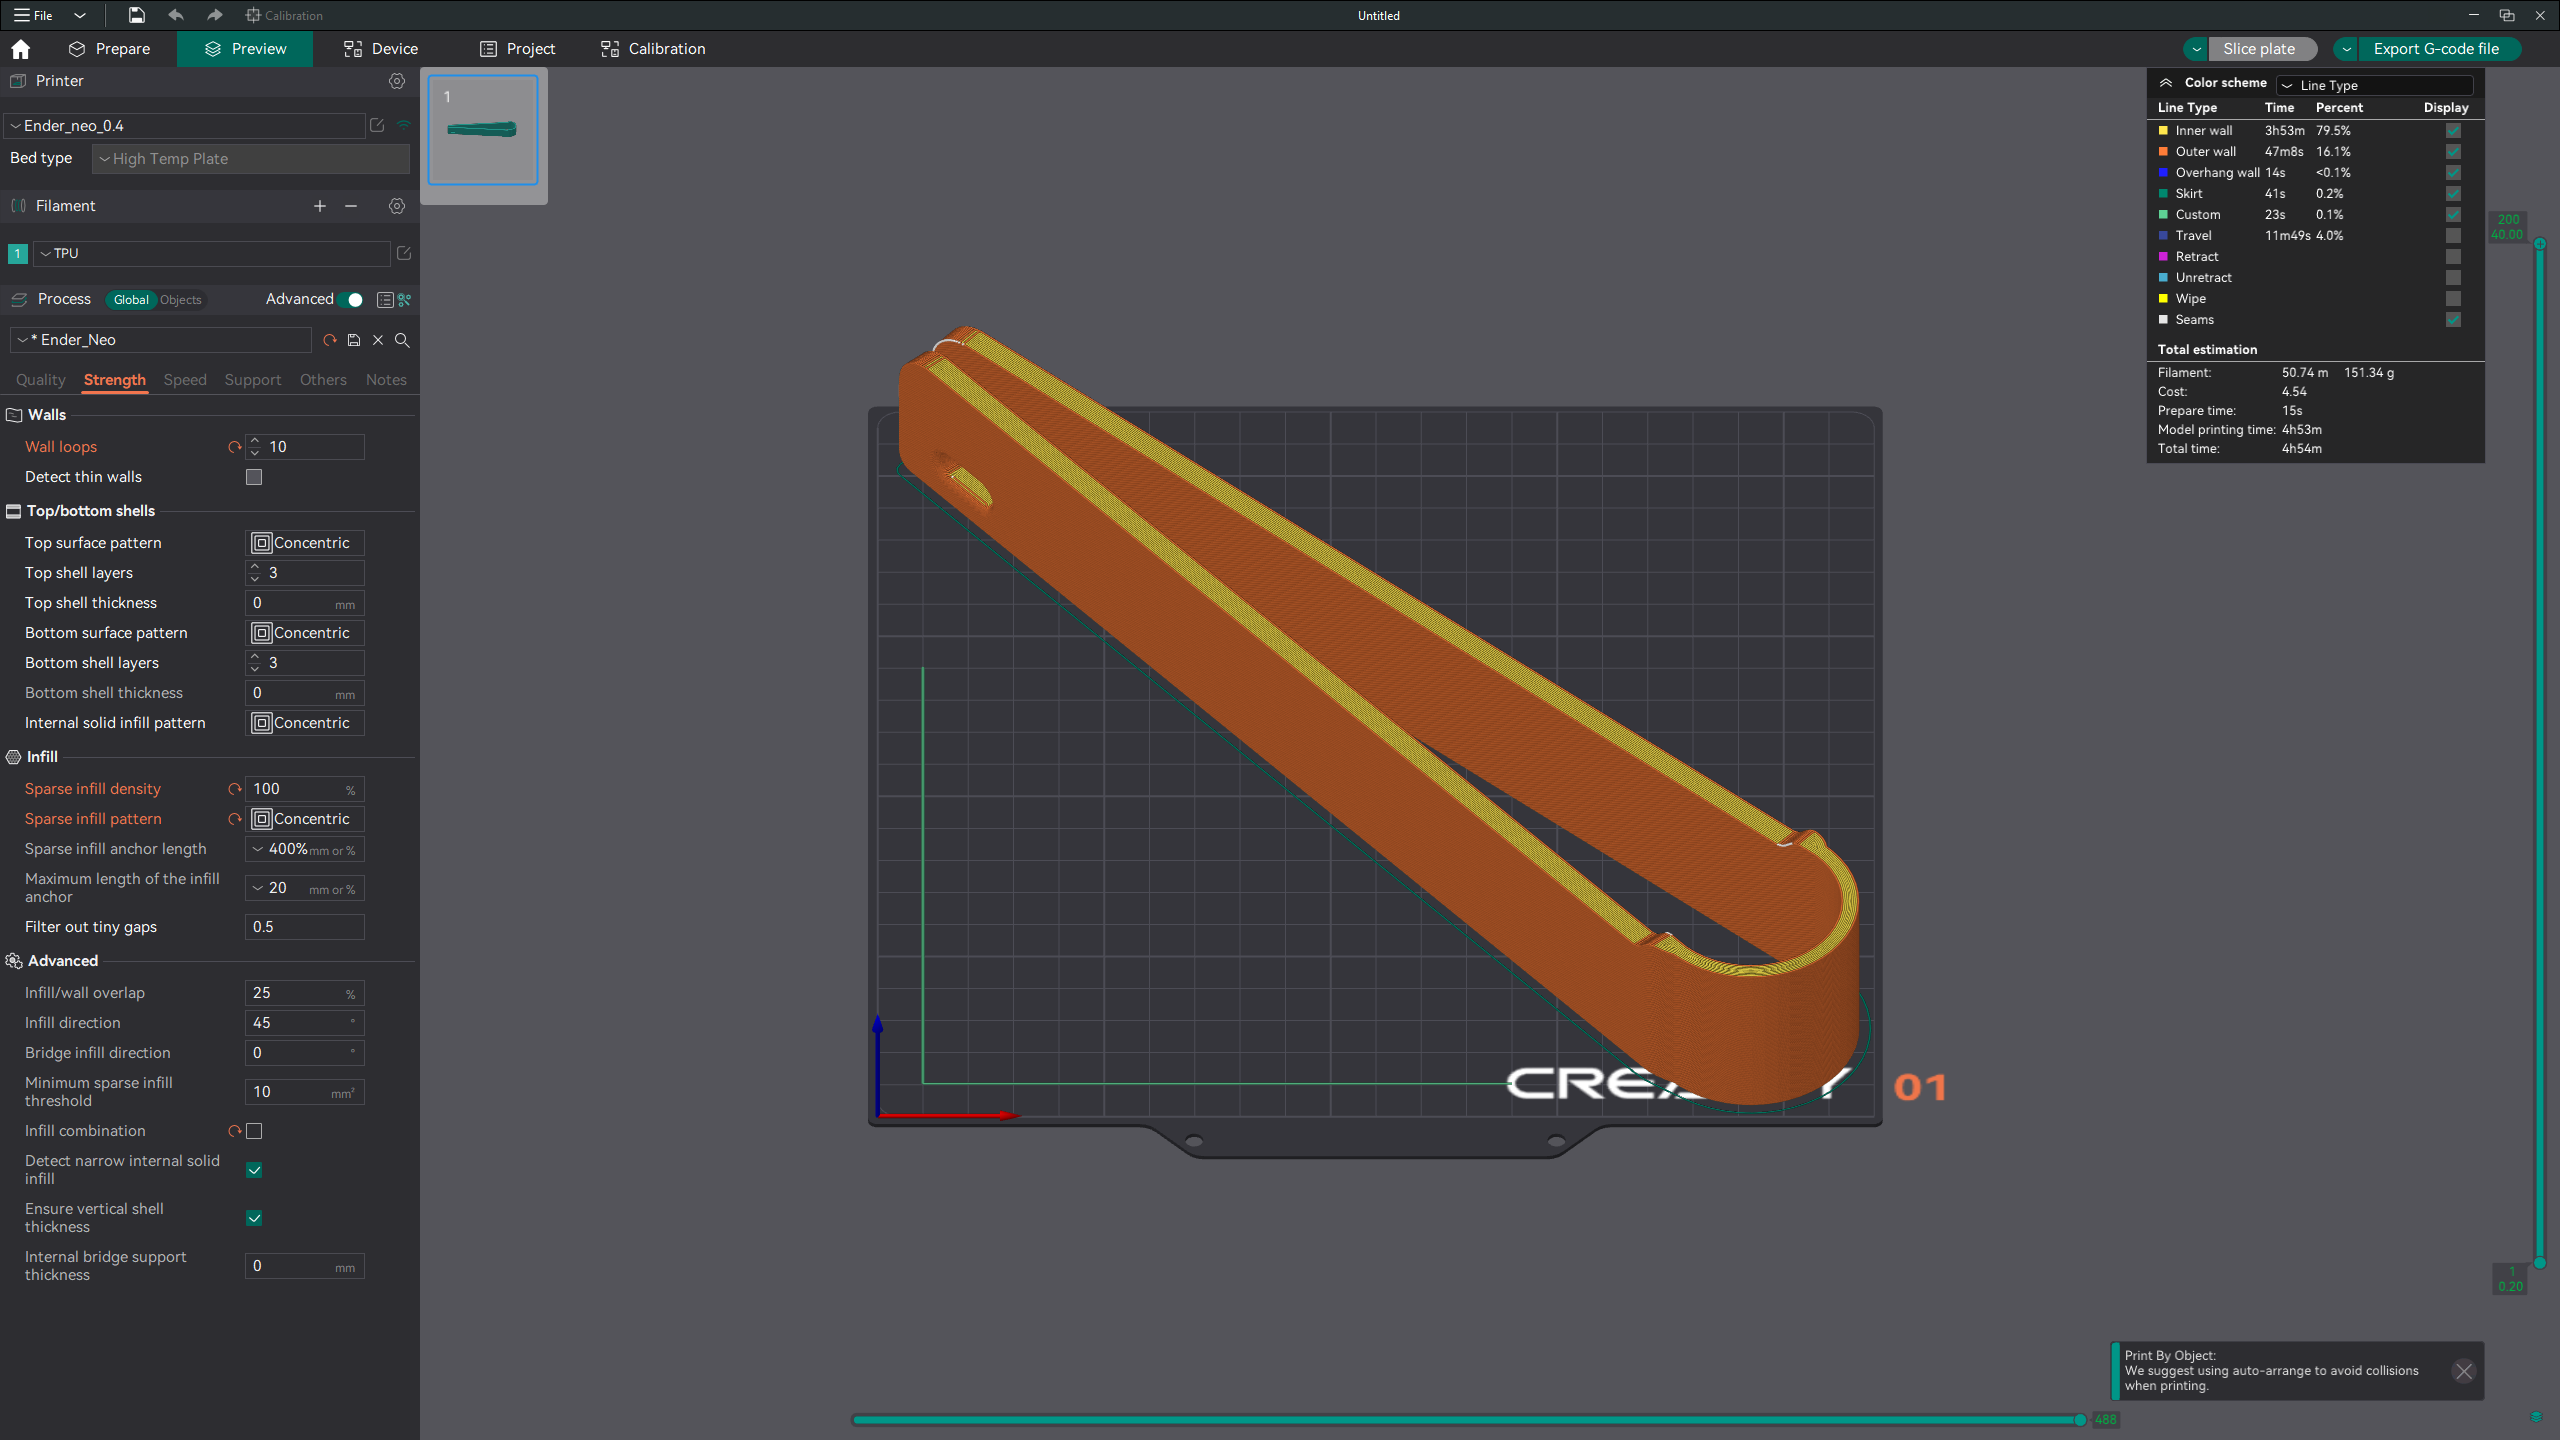Hide Inner wall lines display
The image size is (2560, 1440).
pos(2453,131)
